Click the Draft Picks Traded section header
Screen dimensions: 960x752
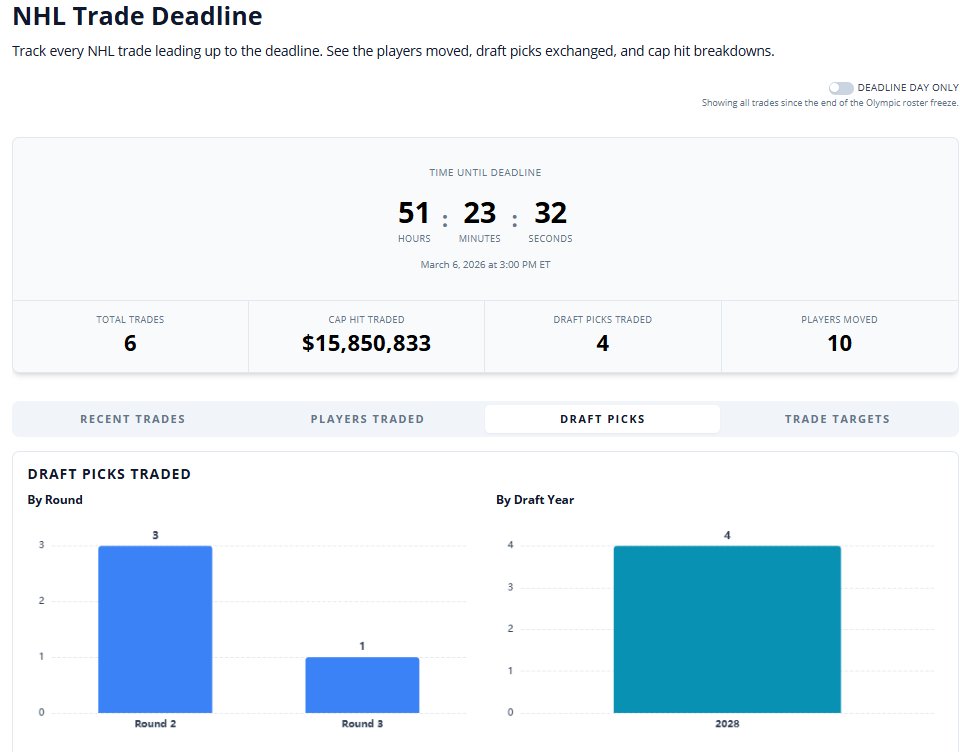109,474
